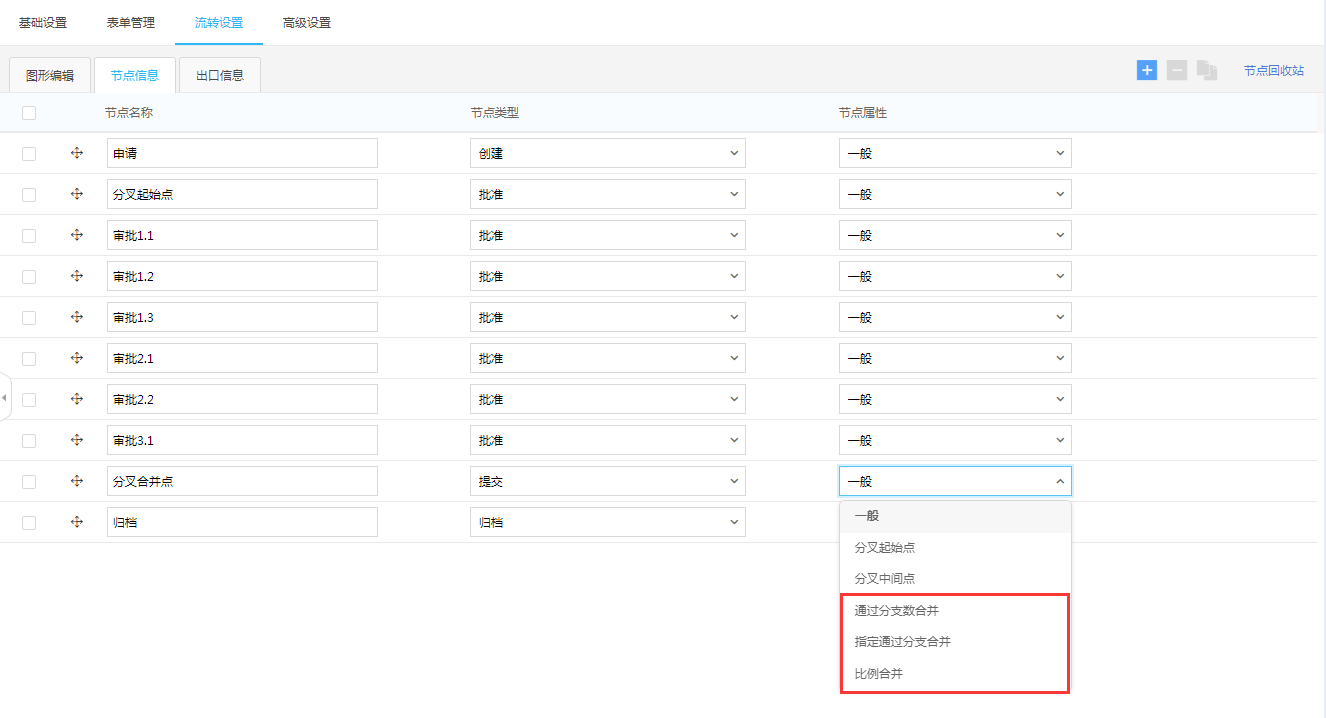Click the remove node minus icon
1326x718 pixels.
[1177, 70]
